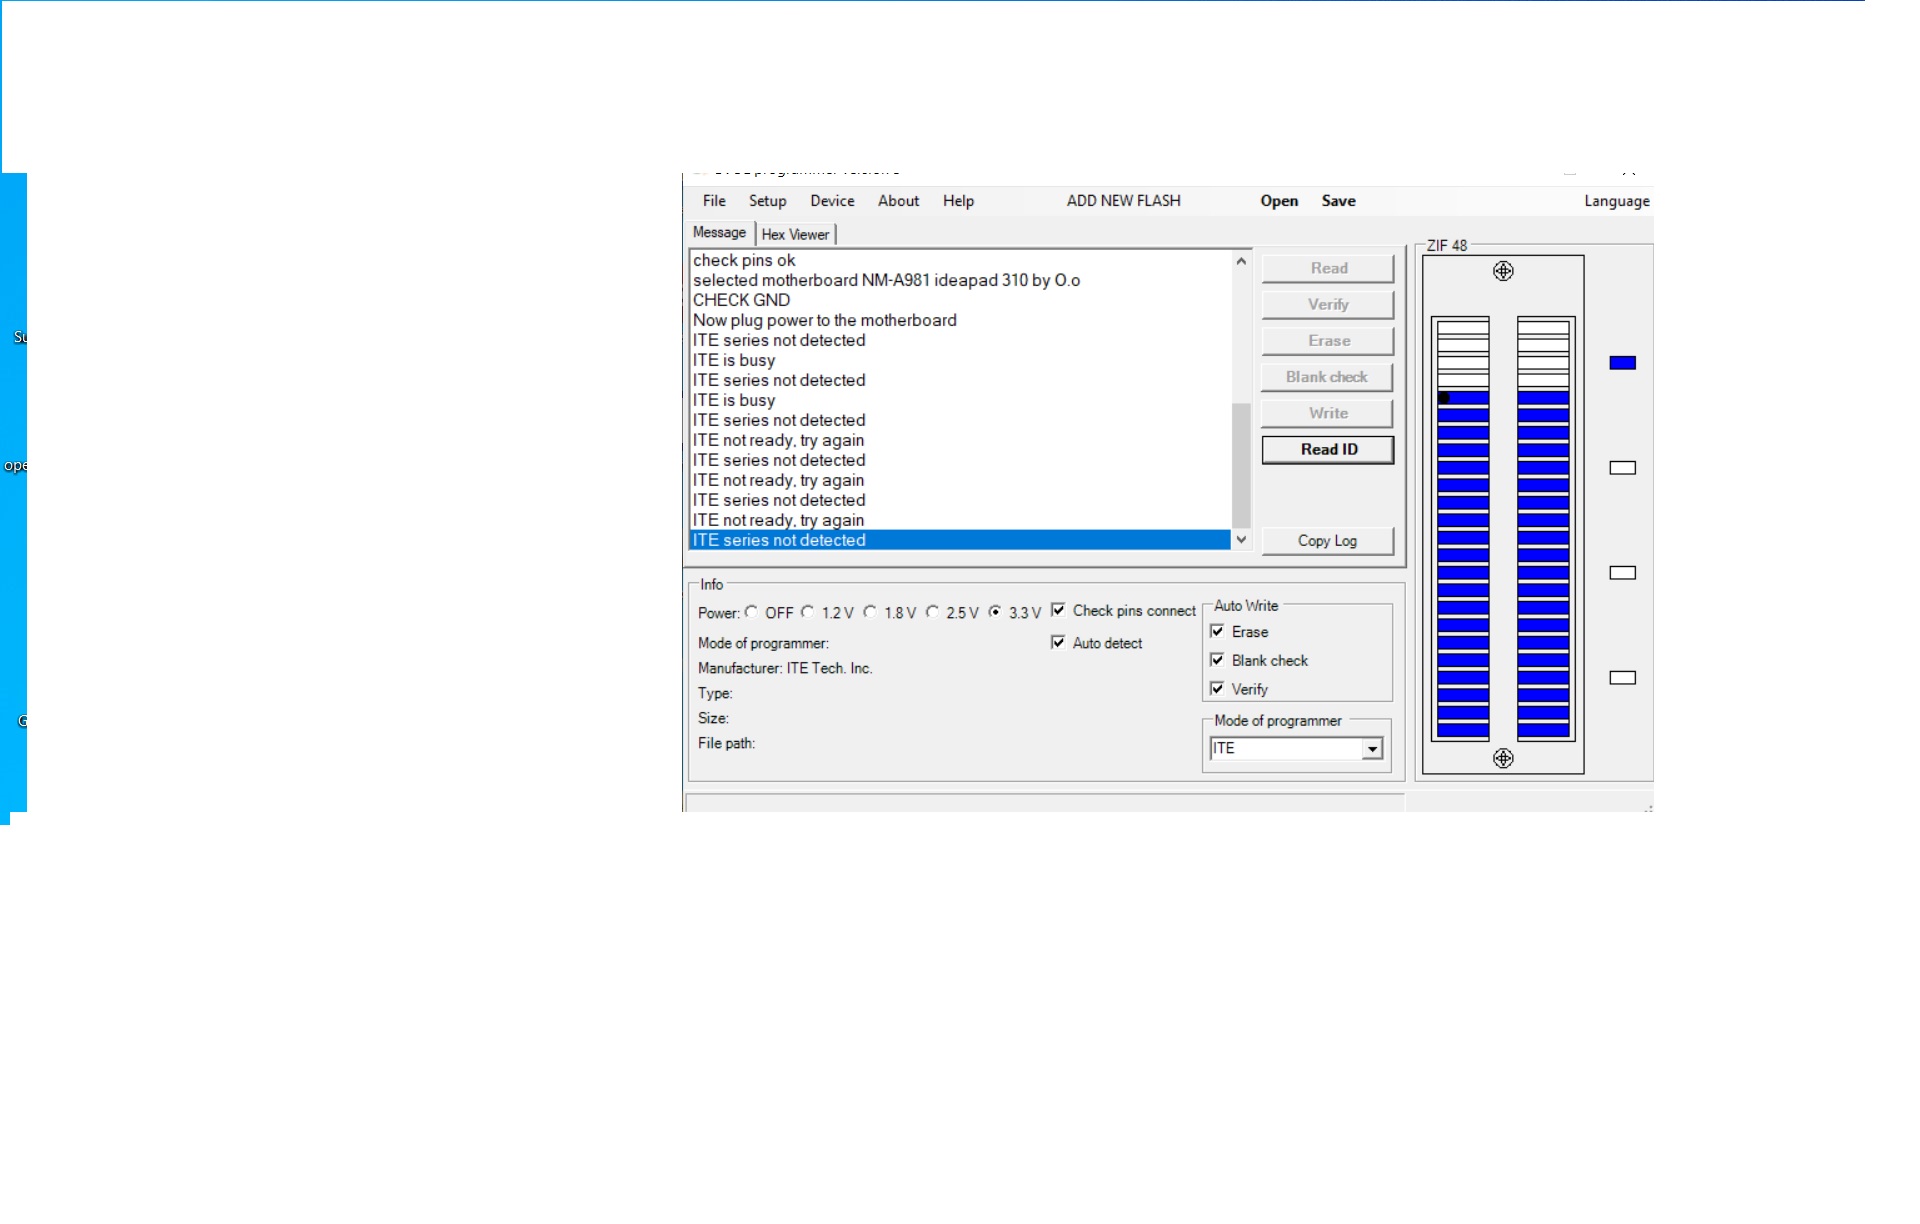
Task: Click bottom ZIF 48 socket screw icon
Action: 1503,758
